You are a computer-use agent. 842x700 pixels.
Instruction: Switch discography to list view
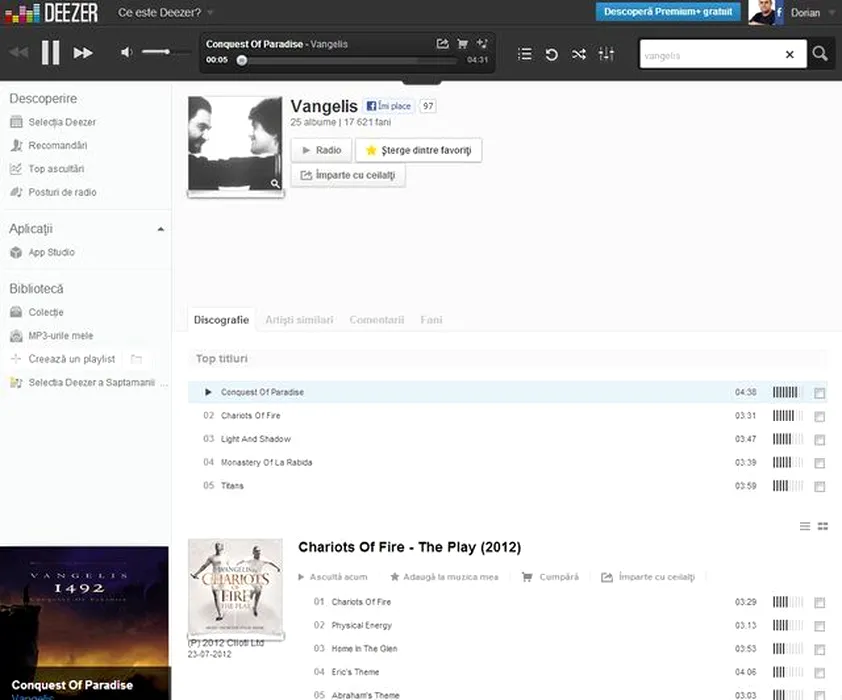click(805, 526)
